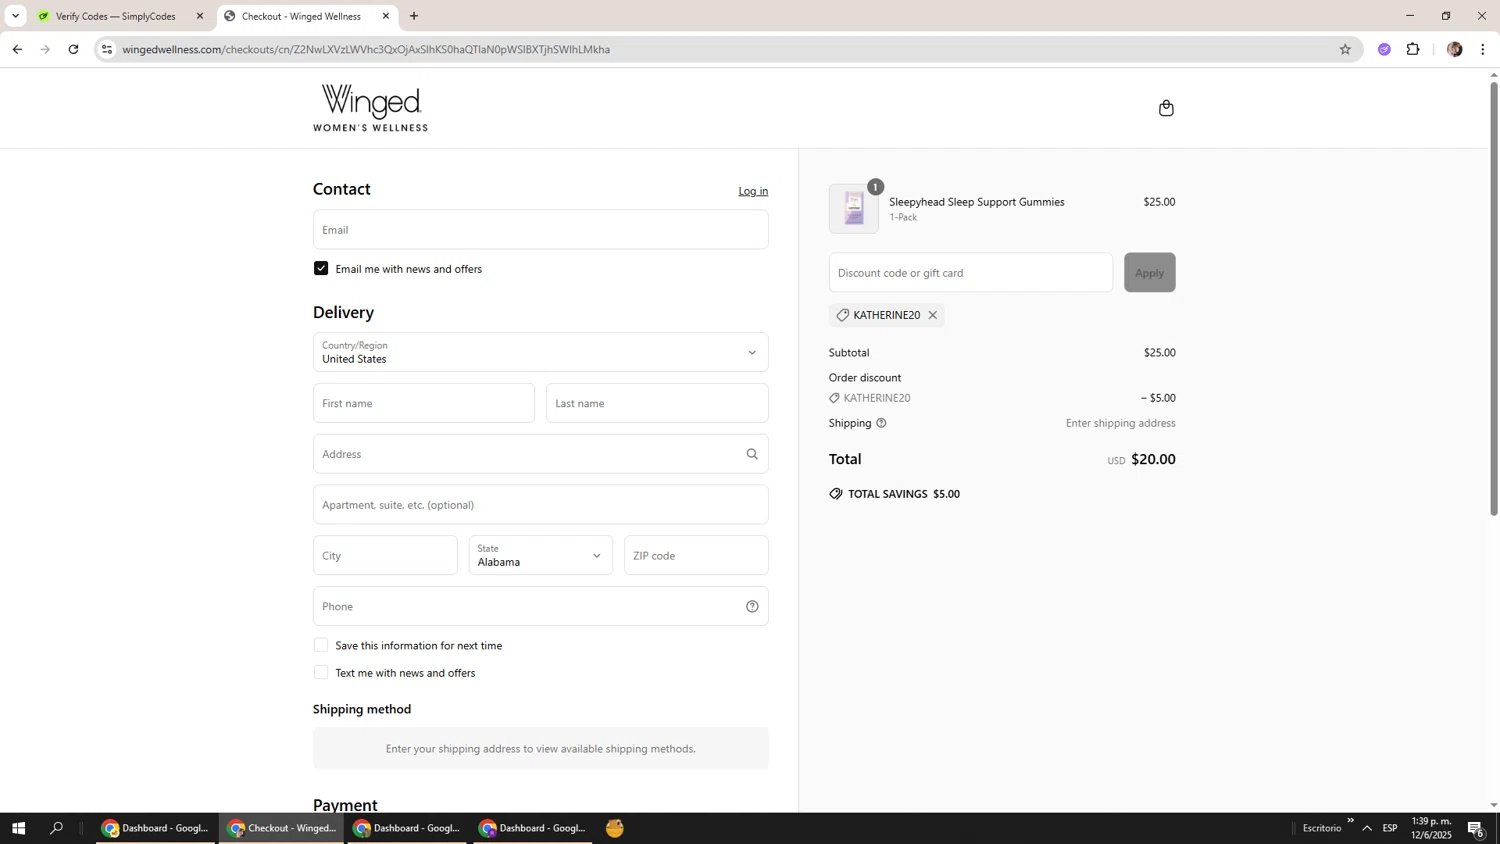Viewport: 1500px width, 844px height.
Task: Open Windows taskbar search
Action: (57, 828)
